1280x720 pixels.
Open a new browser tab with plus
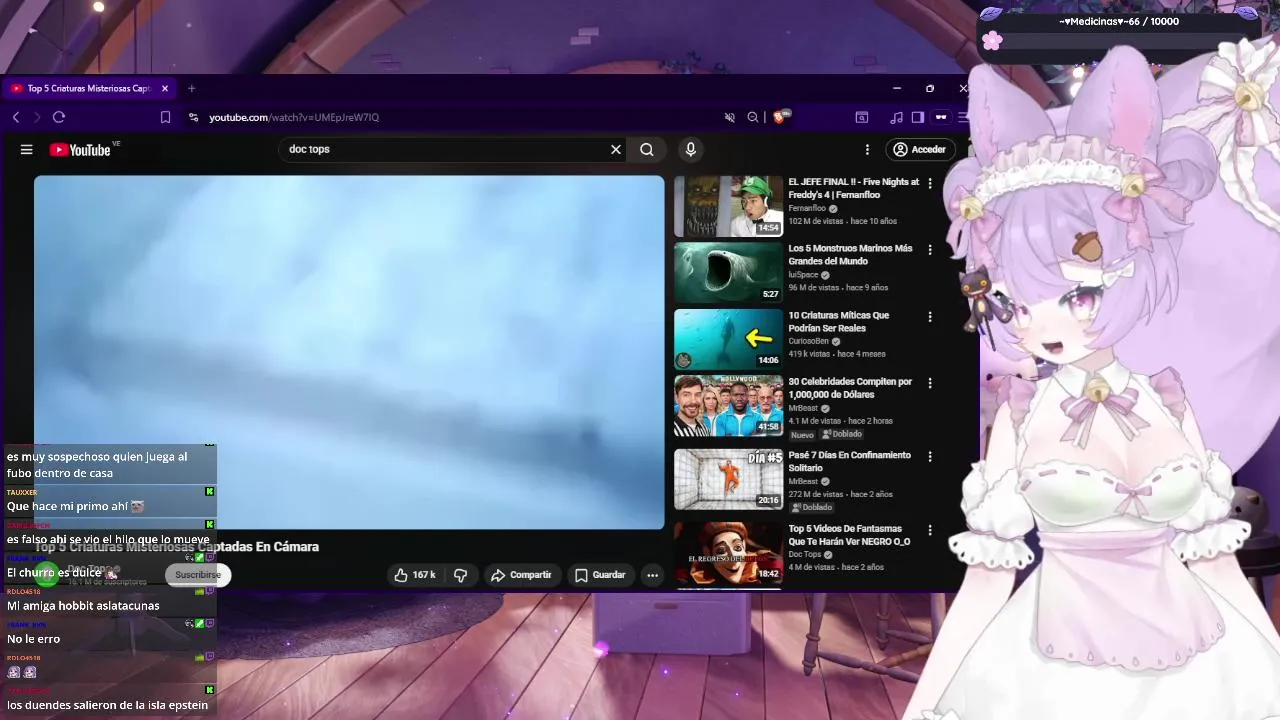pos(191,88)
